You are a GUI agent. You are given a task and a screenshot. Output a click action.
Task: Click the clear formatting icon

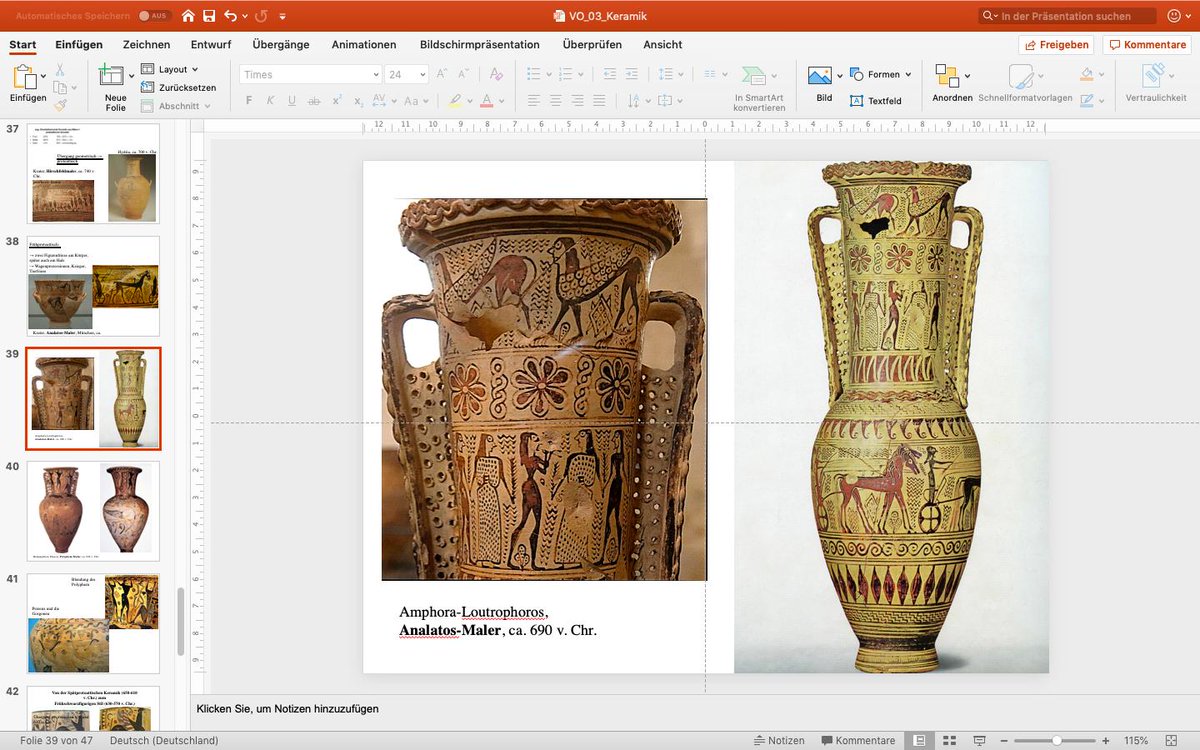[x=495, y=74]
